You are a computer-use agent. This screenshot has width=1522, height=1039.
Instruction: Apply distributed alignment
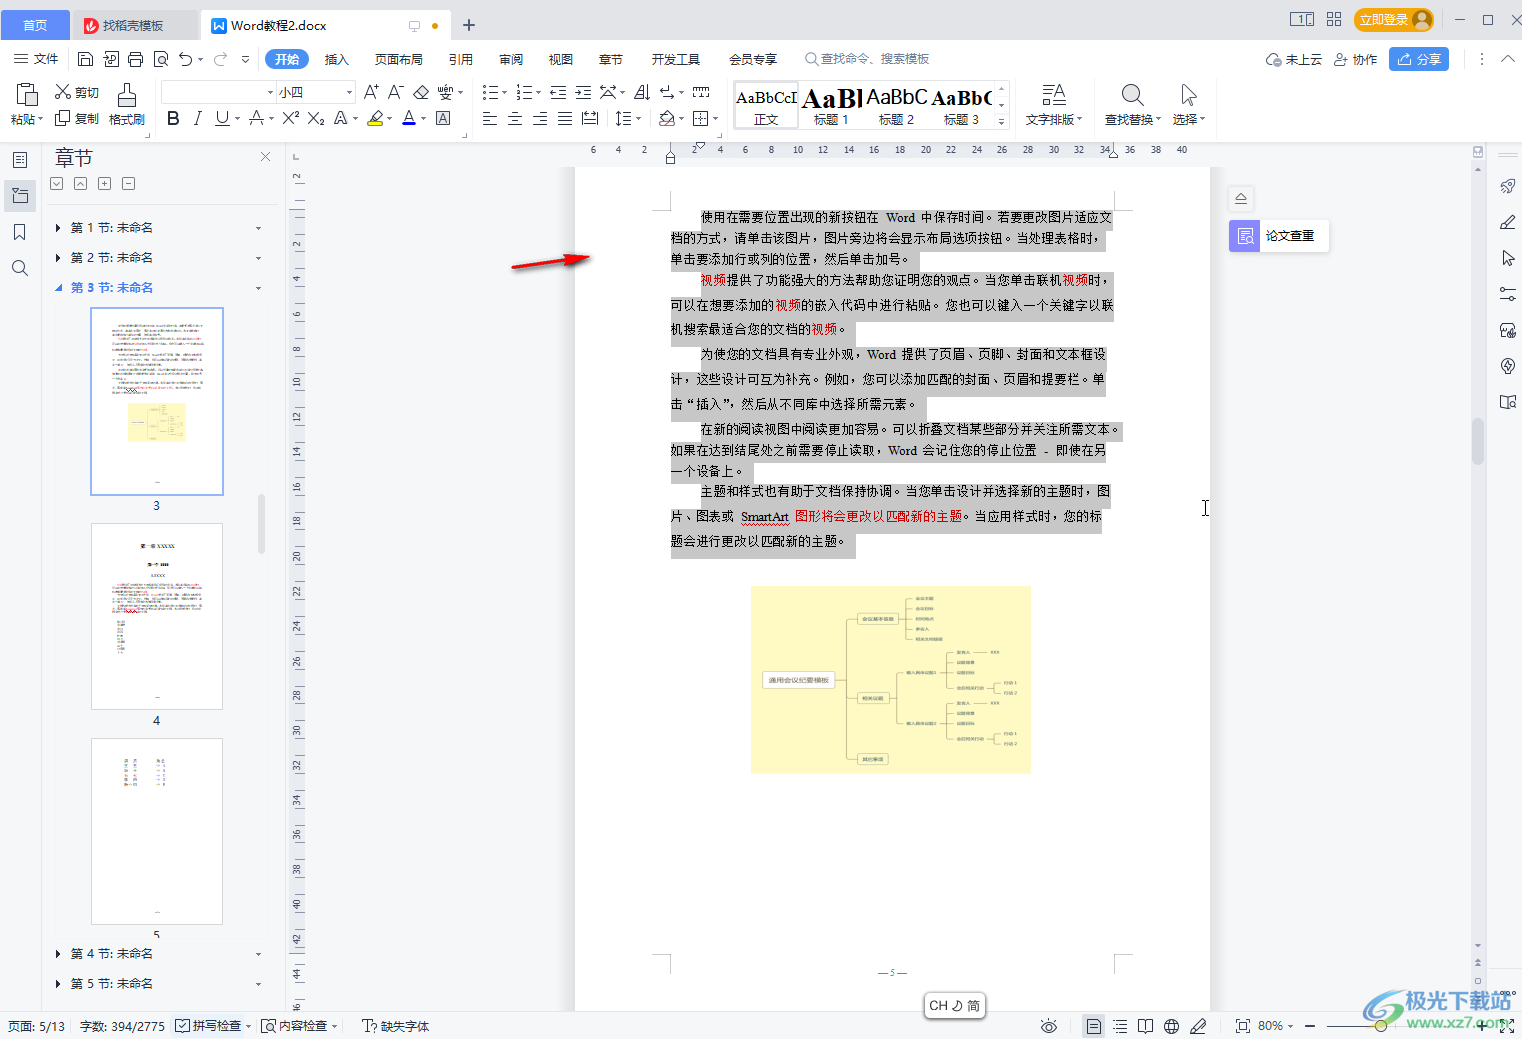(x=590, y=118)
